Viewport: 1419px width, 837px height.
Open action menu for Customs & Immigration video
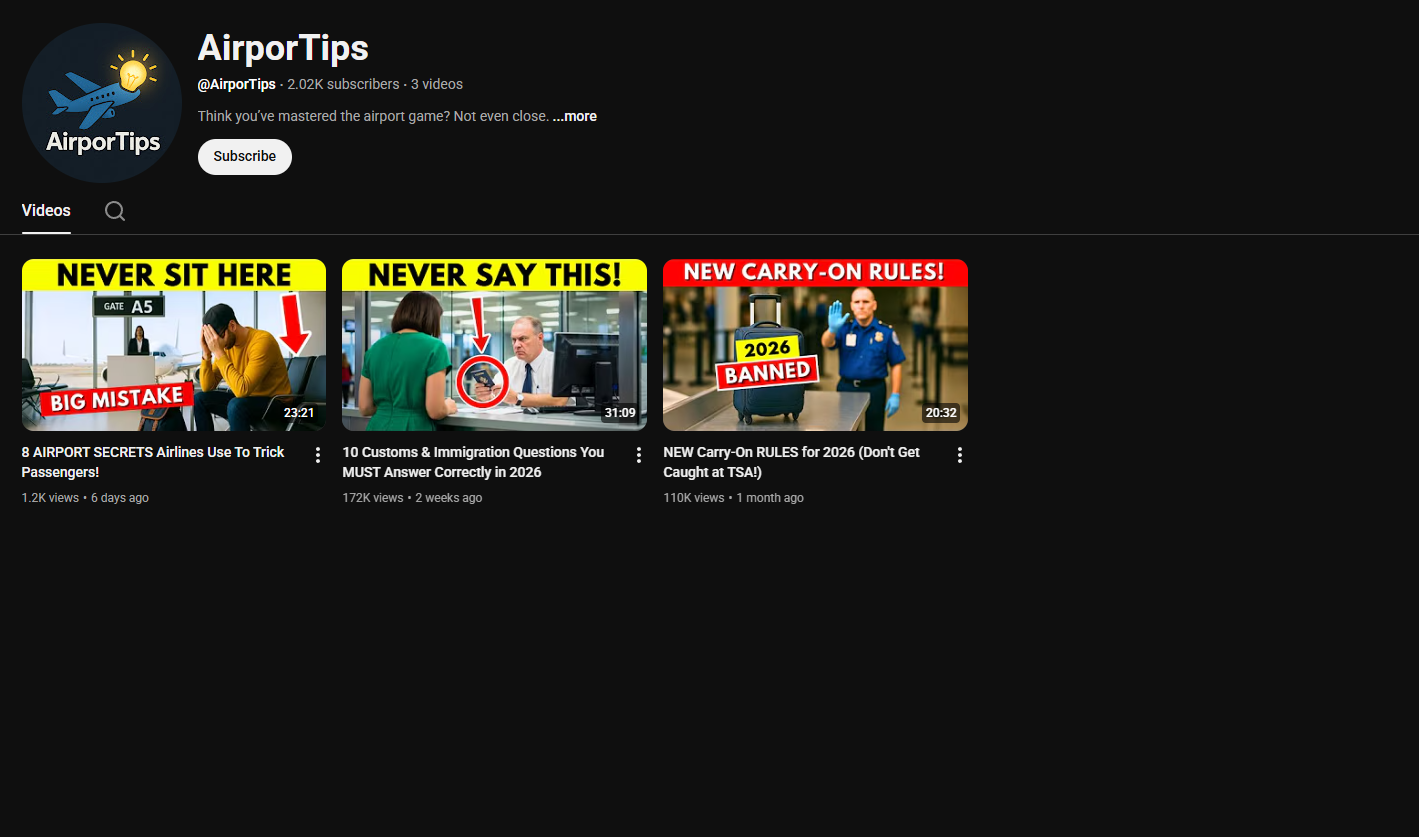click(x=639, y=455)
